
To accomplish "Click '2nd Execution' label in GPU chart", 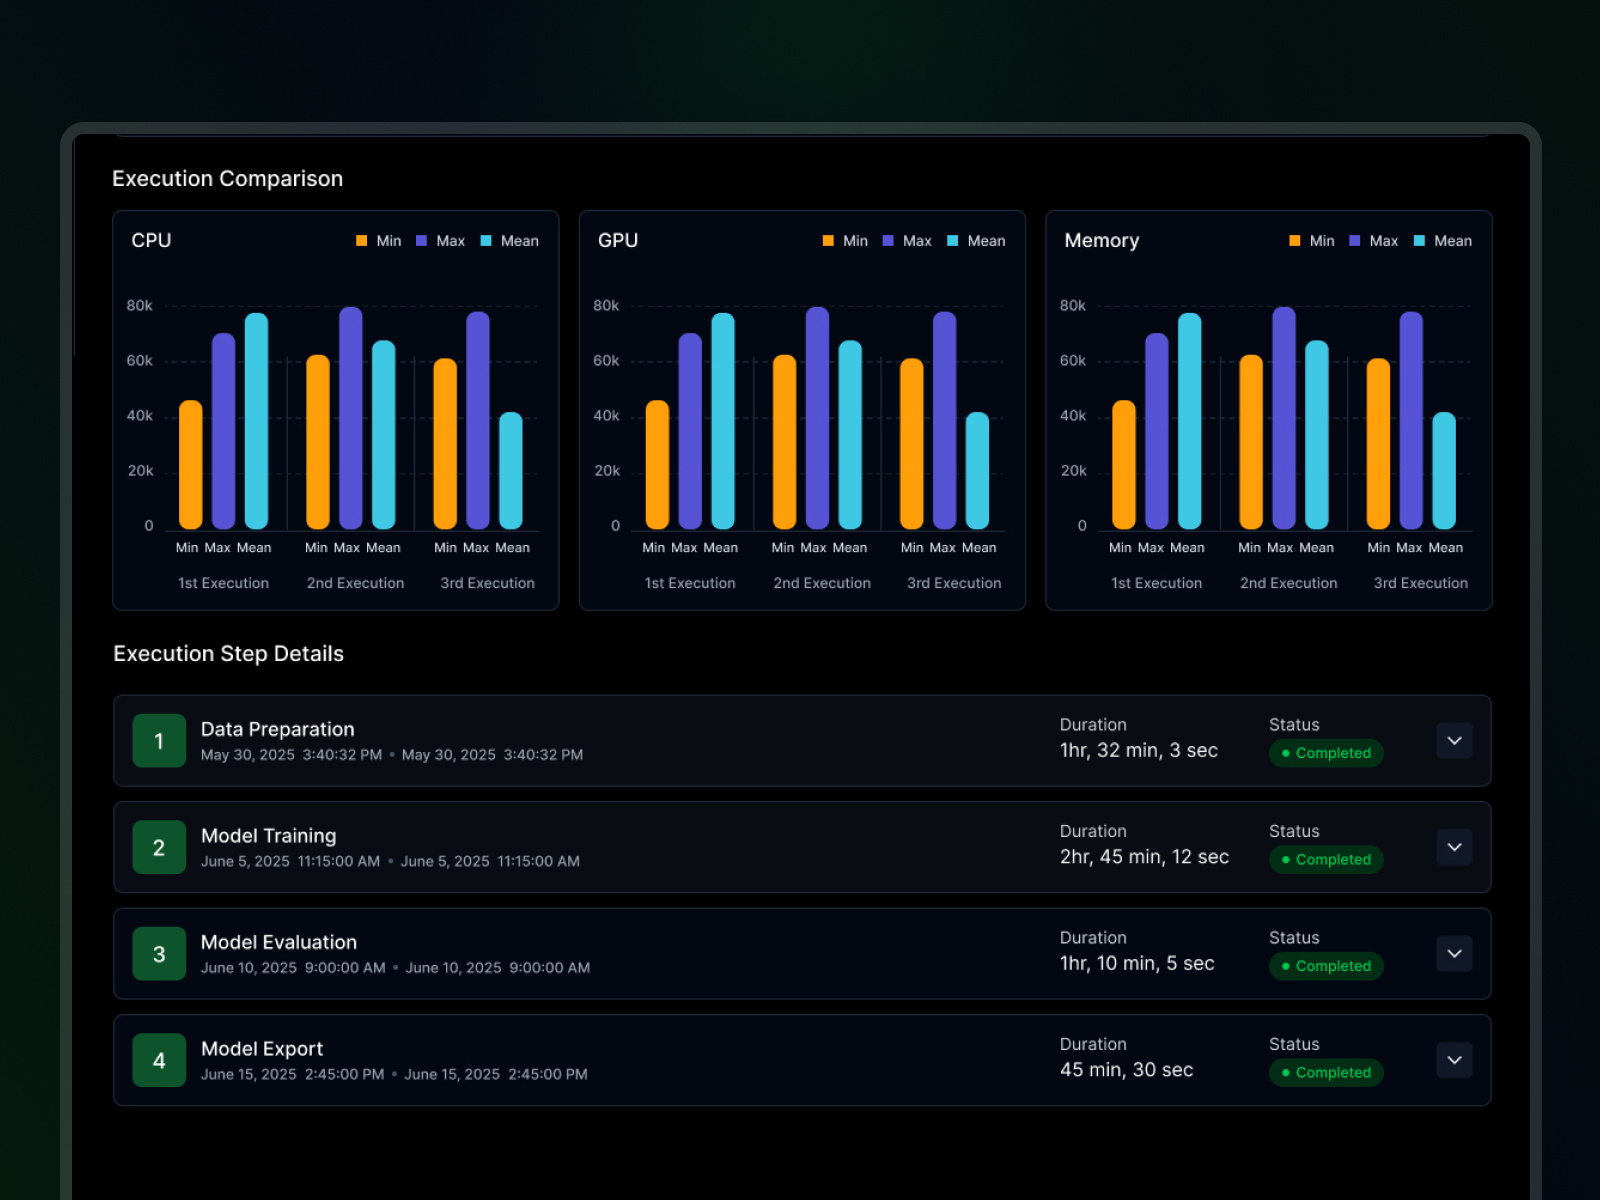I will (x=822, y=583).
